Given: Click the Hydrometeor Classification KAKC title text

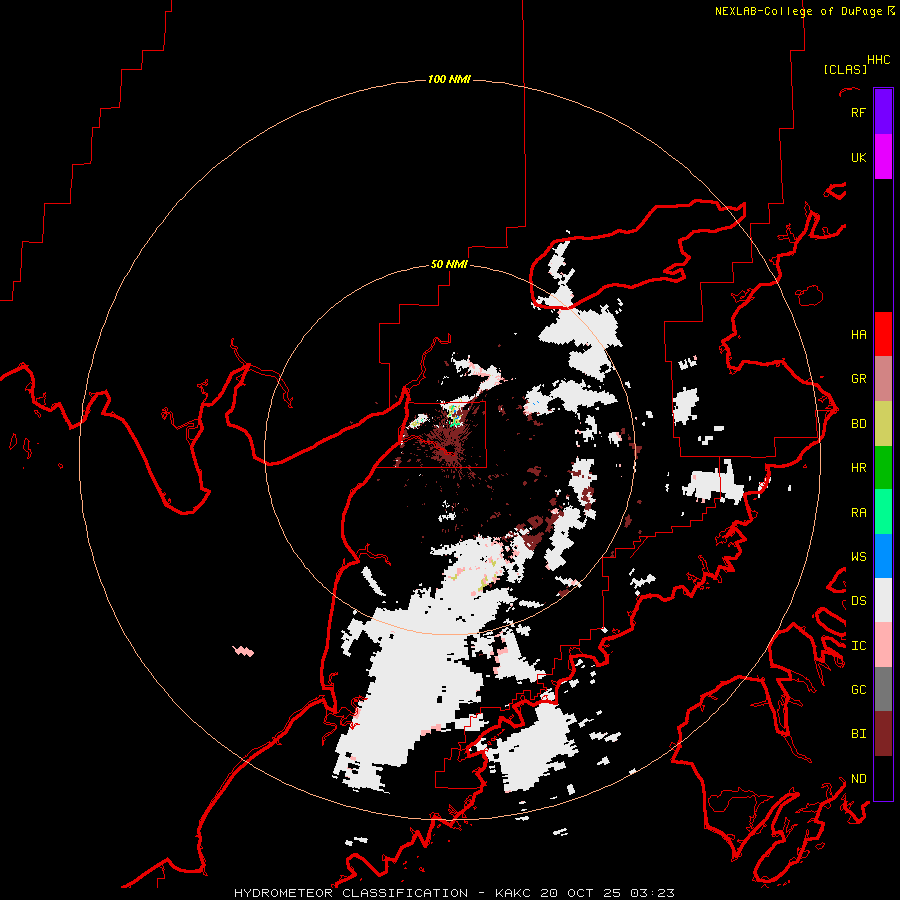Looking at the screenshot, I should 454,893.
